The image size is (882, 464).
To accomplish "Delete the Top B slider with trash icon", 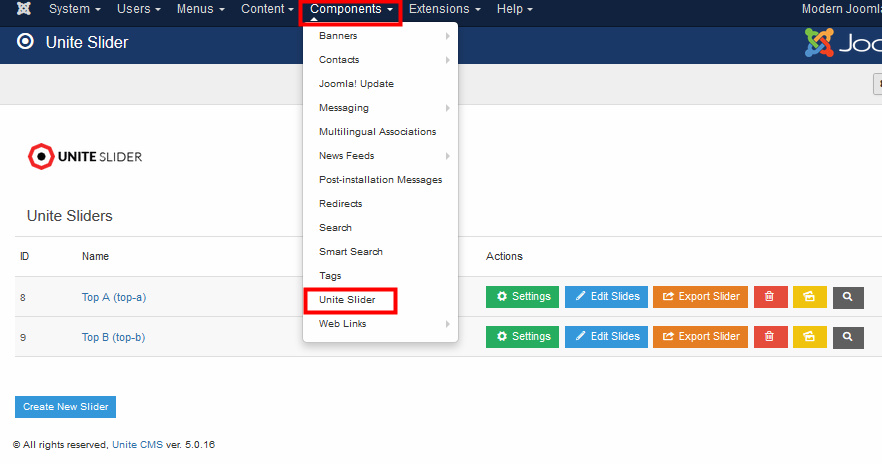I will [770, 336].
